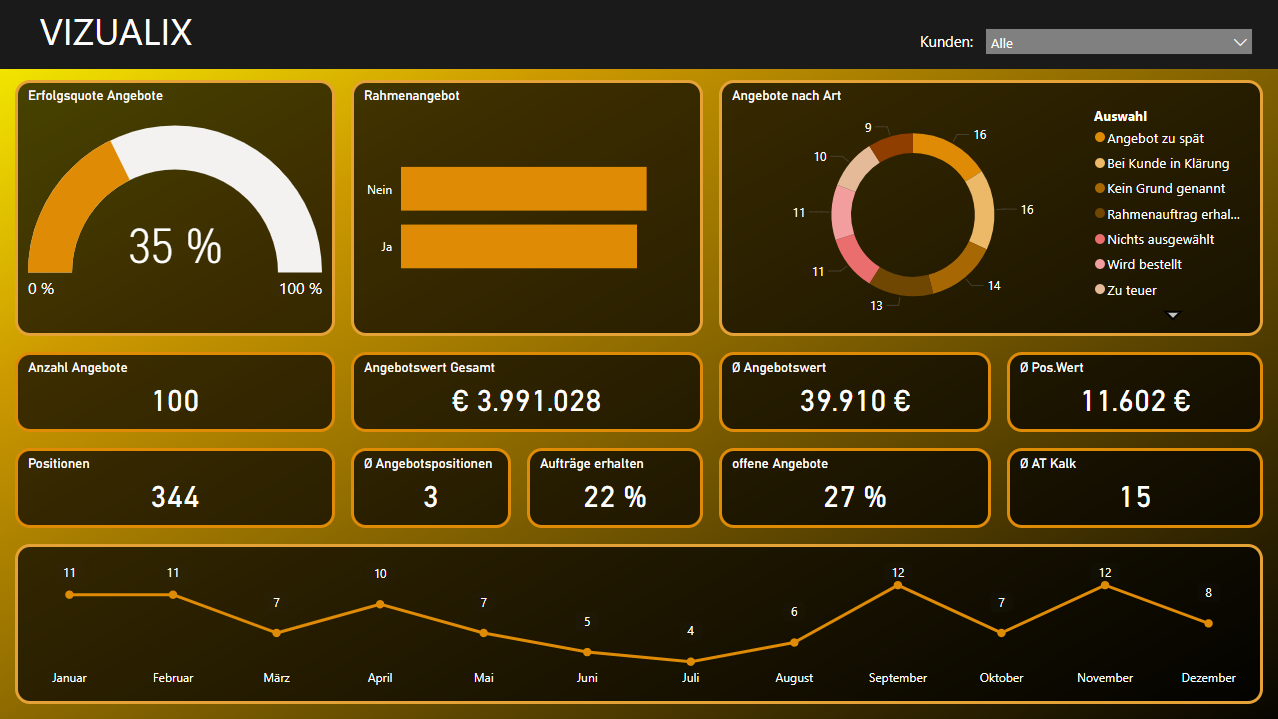The height and width of the screenshot is (719, 1278).
Task: Select 'Bei Kunde in Klärung' legend entry
Action: [x=1167, y=164]
